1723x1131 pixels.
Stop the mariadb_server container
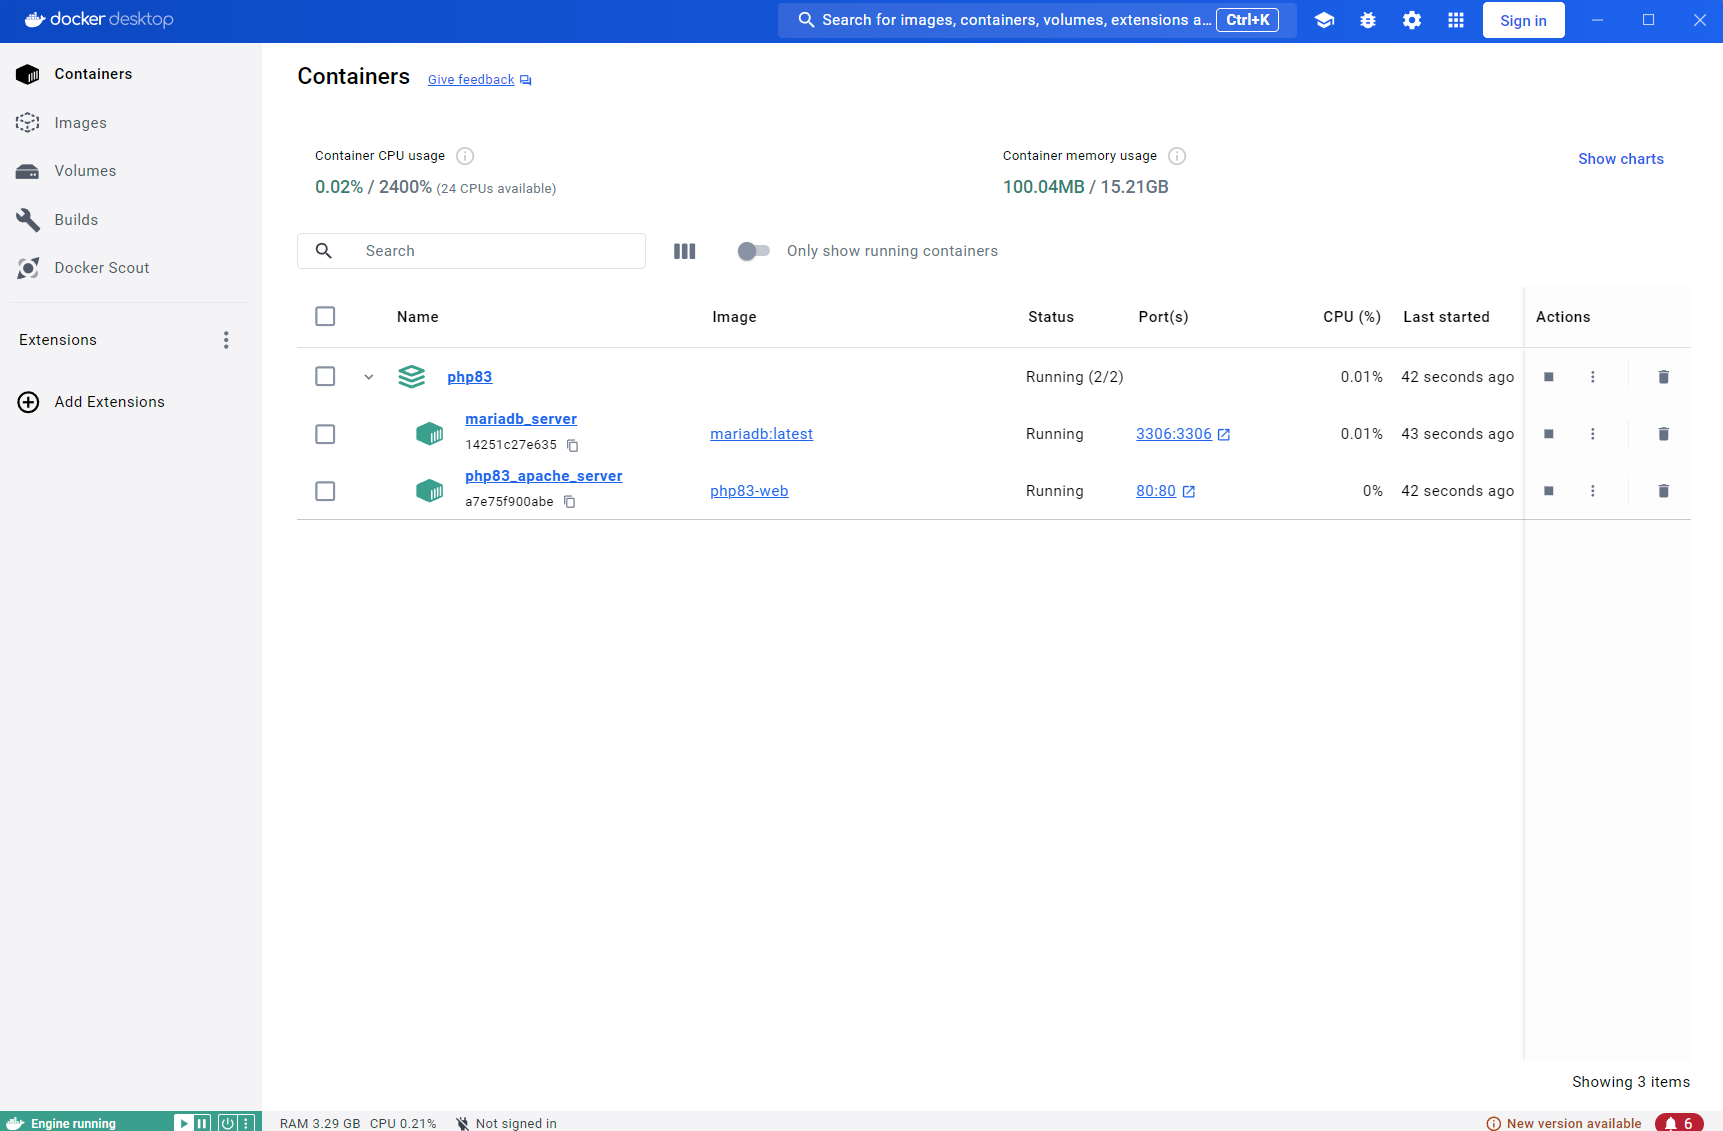1548,434
